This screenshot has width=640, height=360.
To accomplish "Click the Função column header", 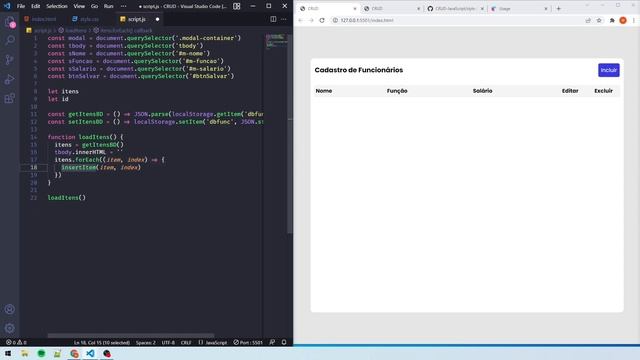I will pos(397,91).
